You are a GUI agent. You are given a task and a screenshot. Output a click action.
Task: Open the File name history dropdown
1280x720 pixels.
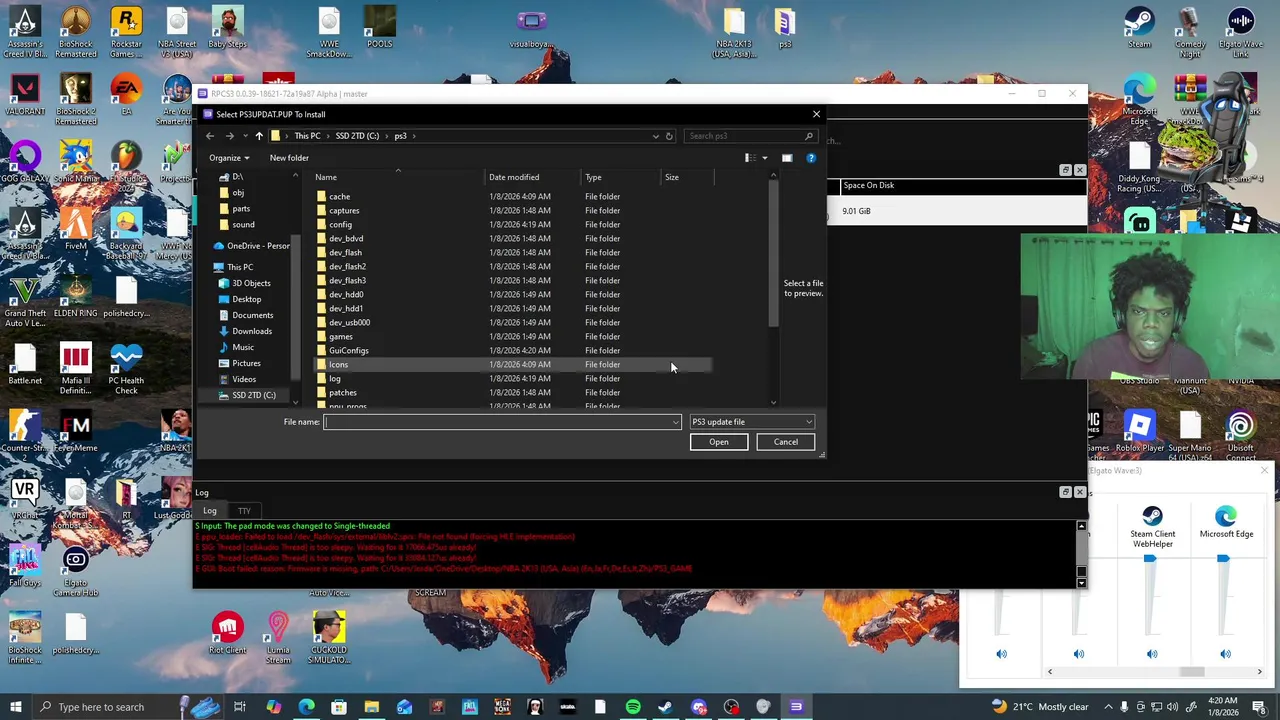click(x=676, y=422)
